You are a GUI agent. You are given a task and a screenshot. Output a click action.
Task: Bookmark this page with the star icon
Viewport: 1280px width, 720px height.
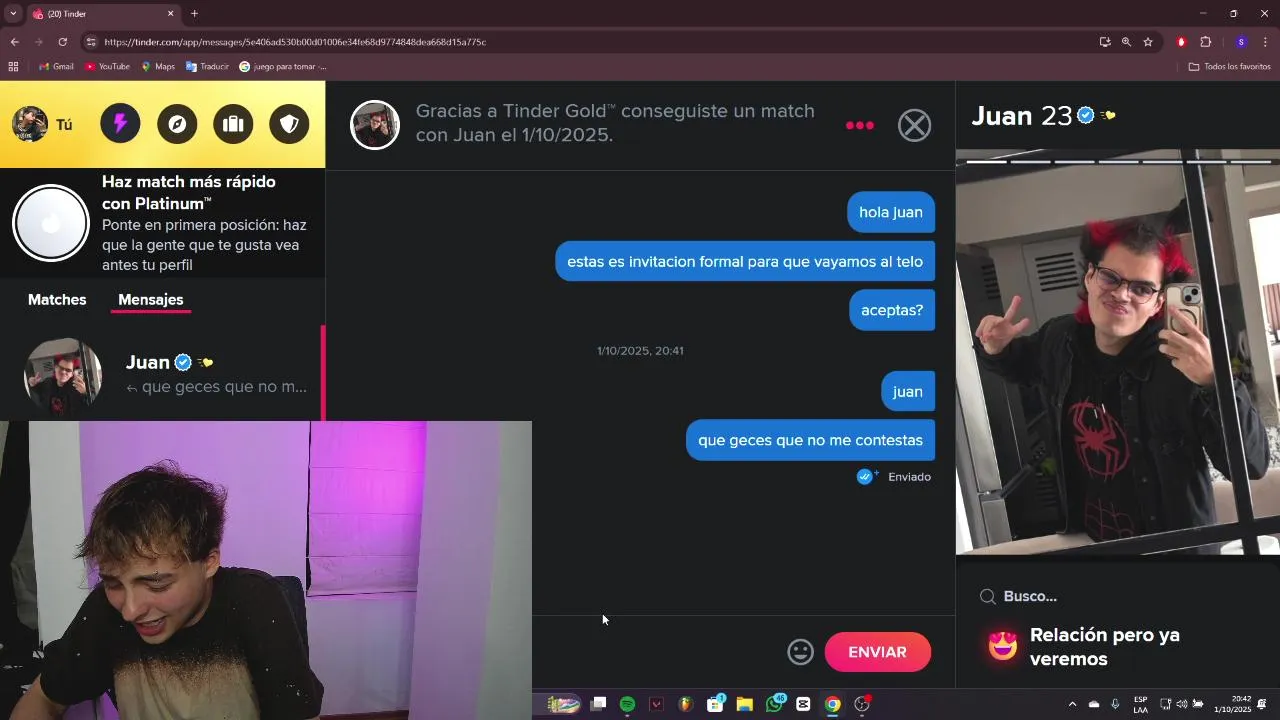click(1148, 42)
